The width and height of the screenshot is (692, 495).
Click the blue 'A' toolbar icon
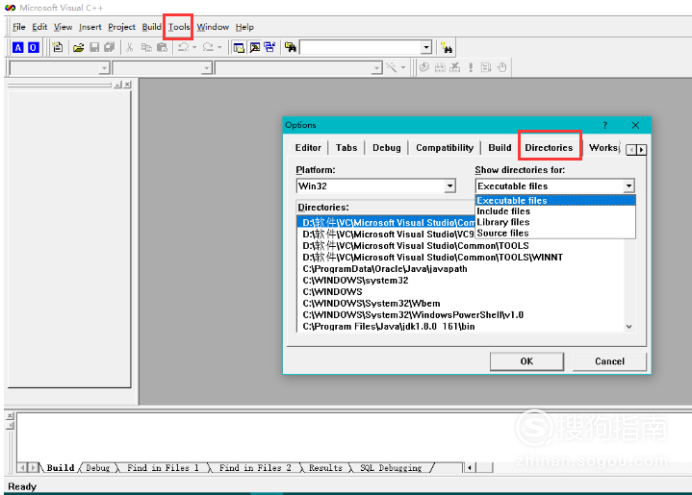(18, 47)
